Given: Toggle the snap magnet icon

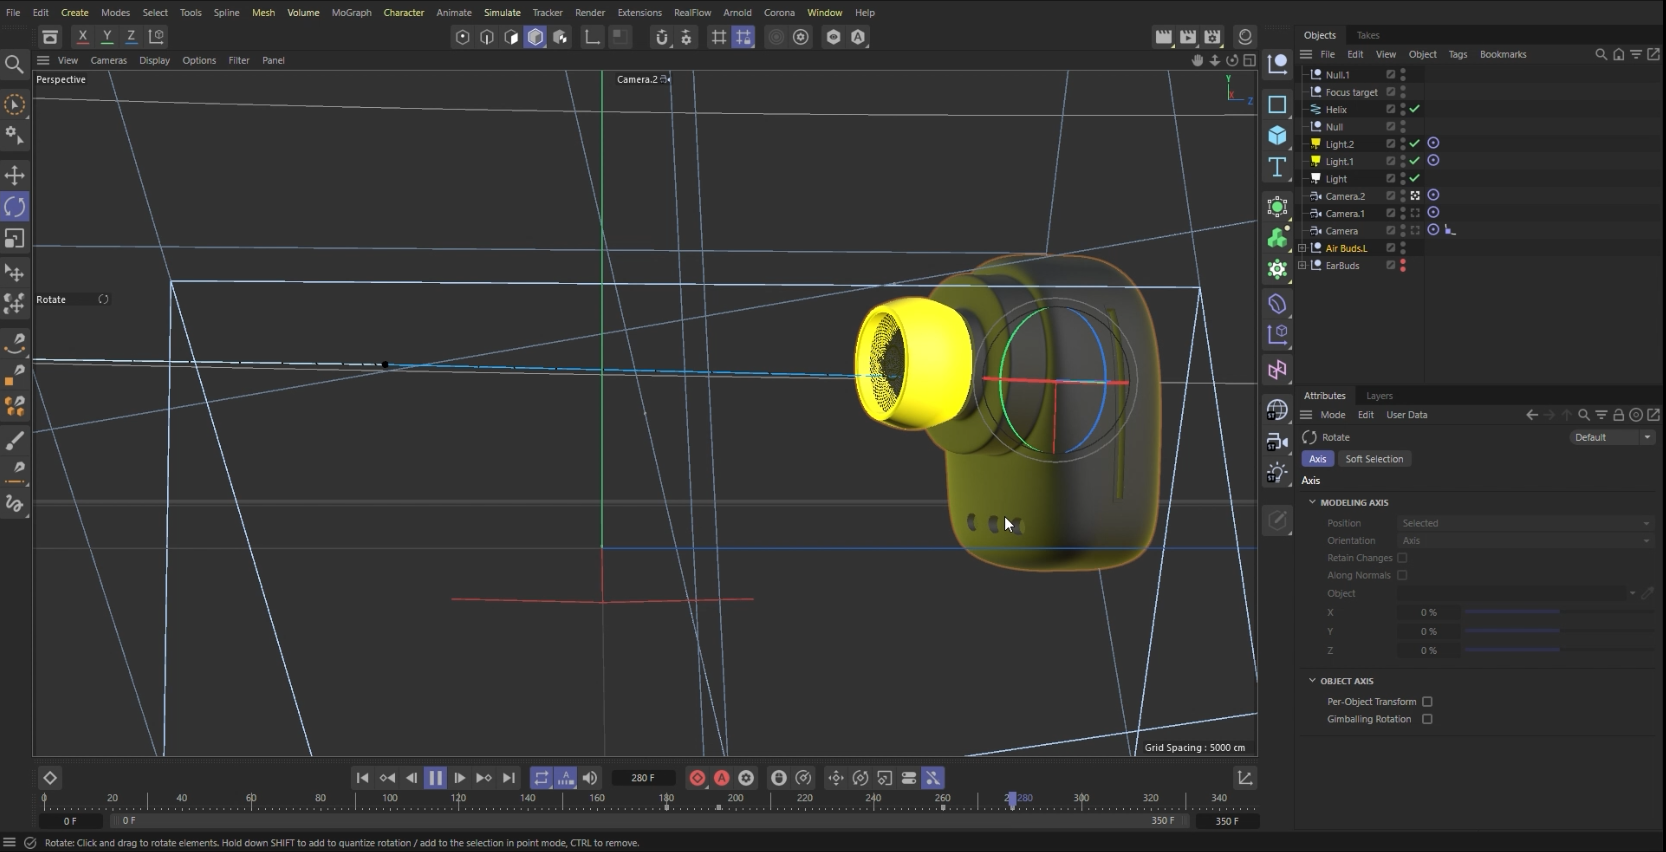Looking at the screenshot, I should [661, 37].
